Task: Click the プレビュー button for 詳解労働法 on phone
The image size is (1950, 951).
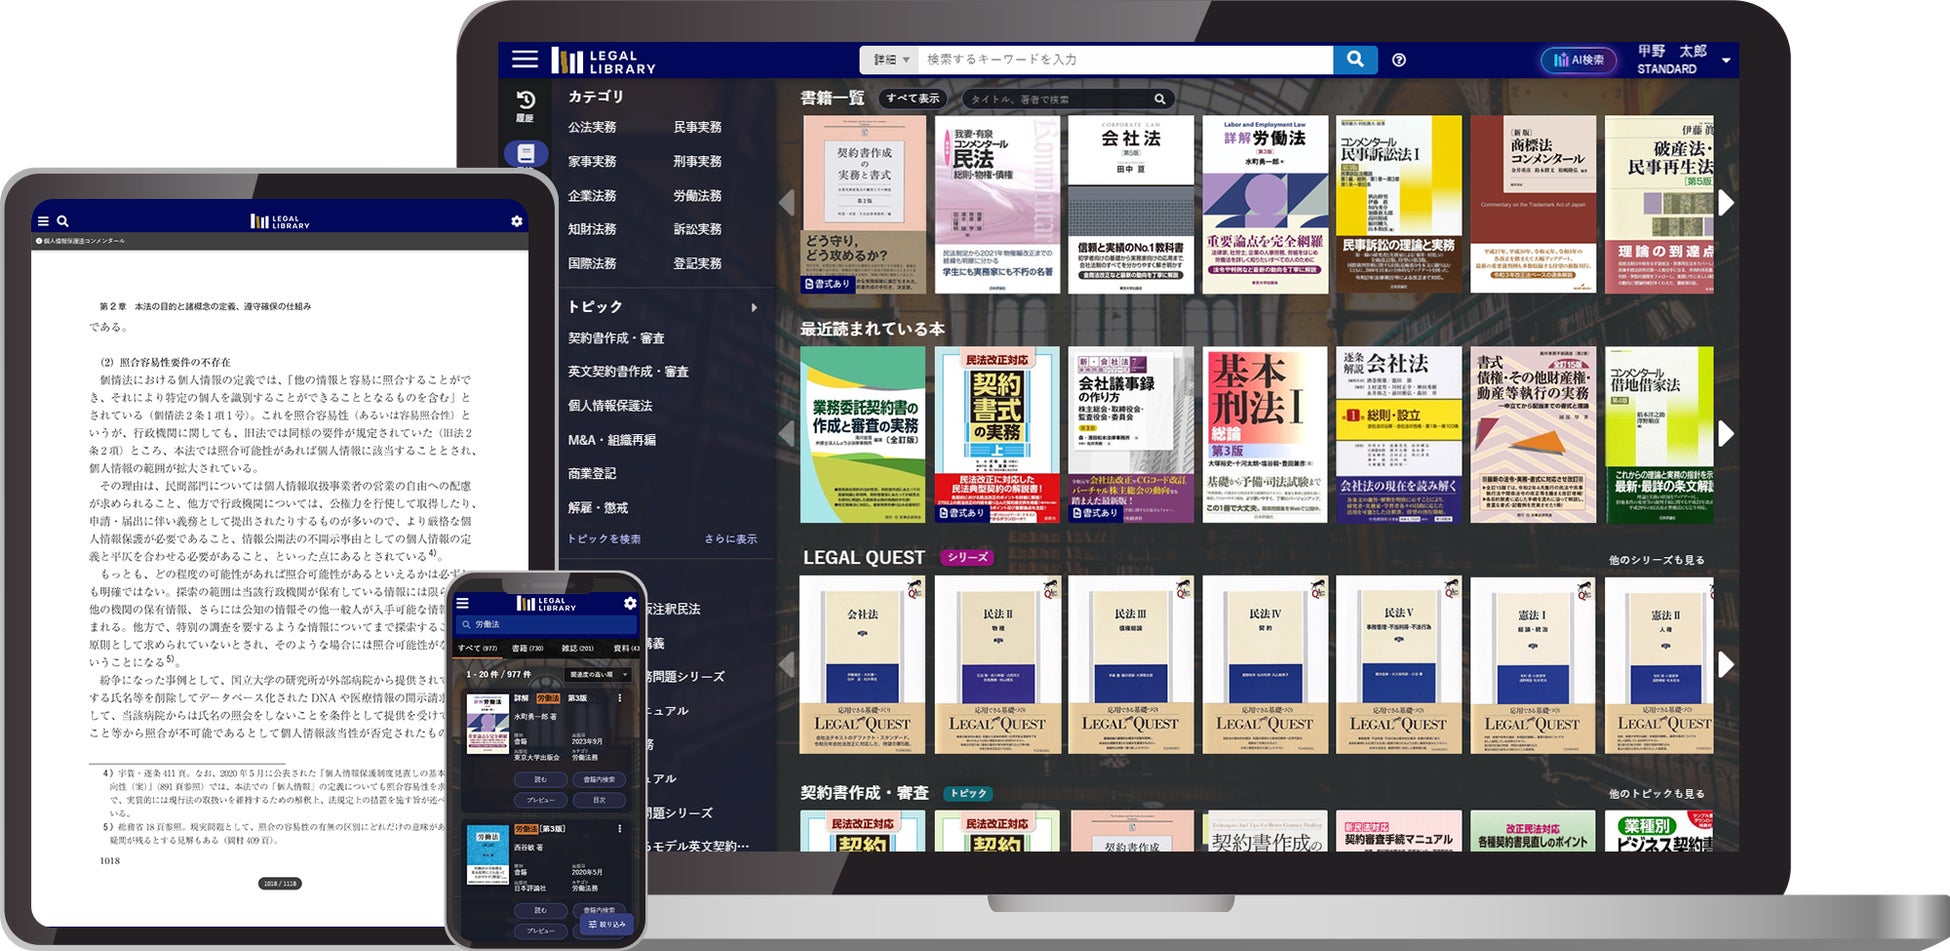Action: click(x=541, y=800)
